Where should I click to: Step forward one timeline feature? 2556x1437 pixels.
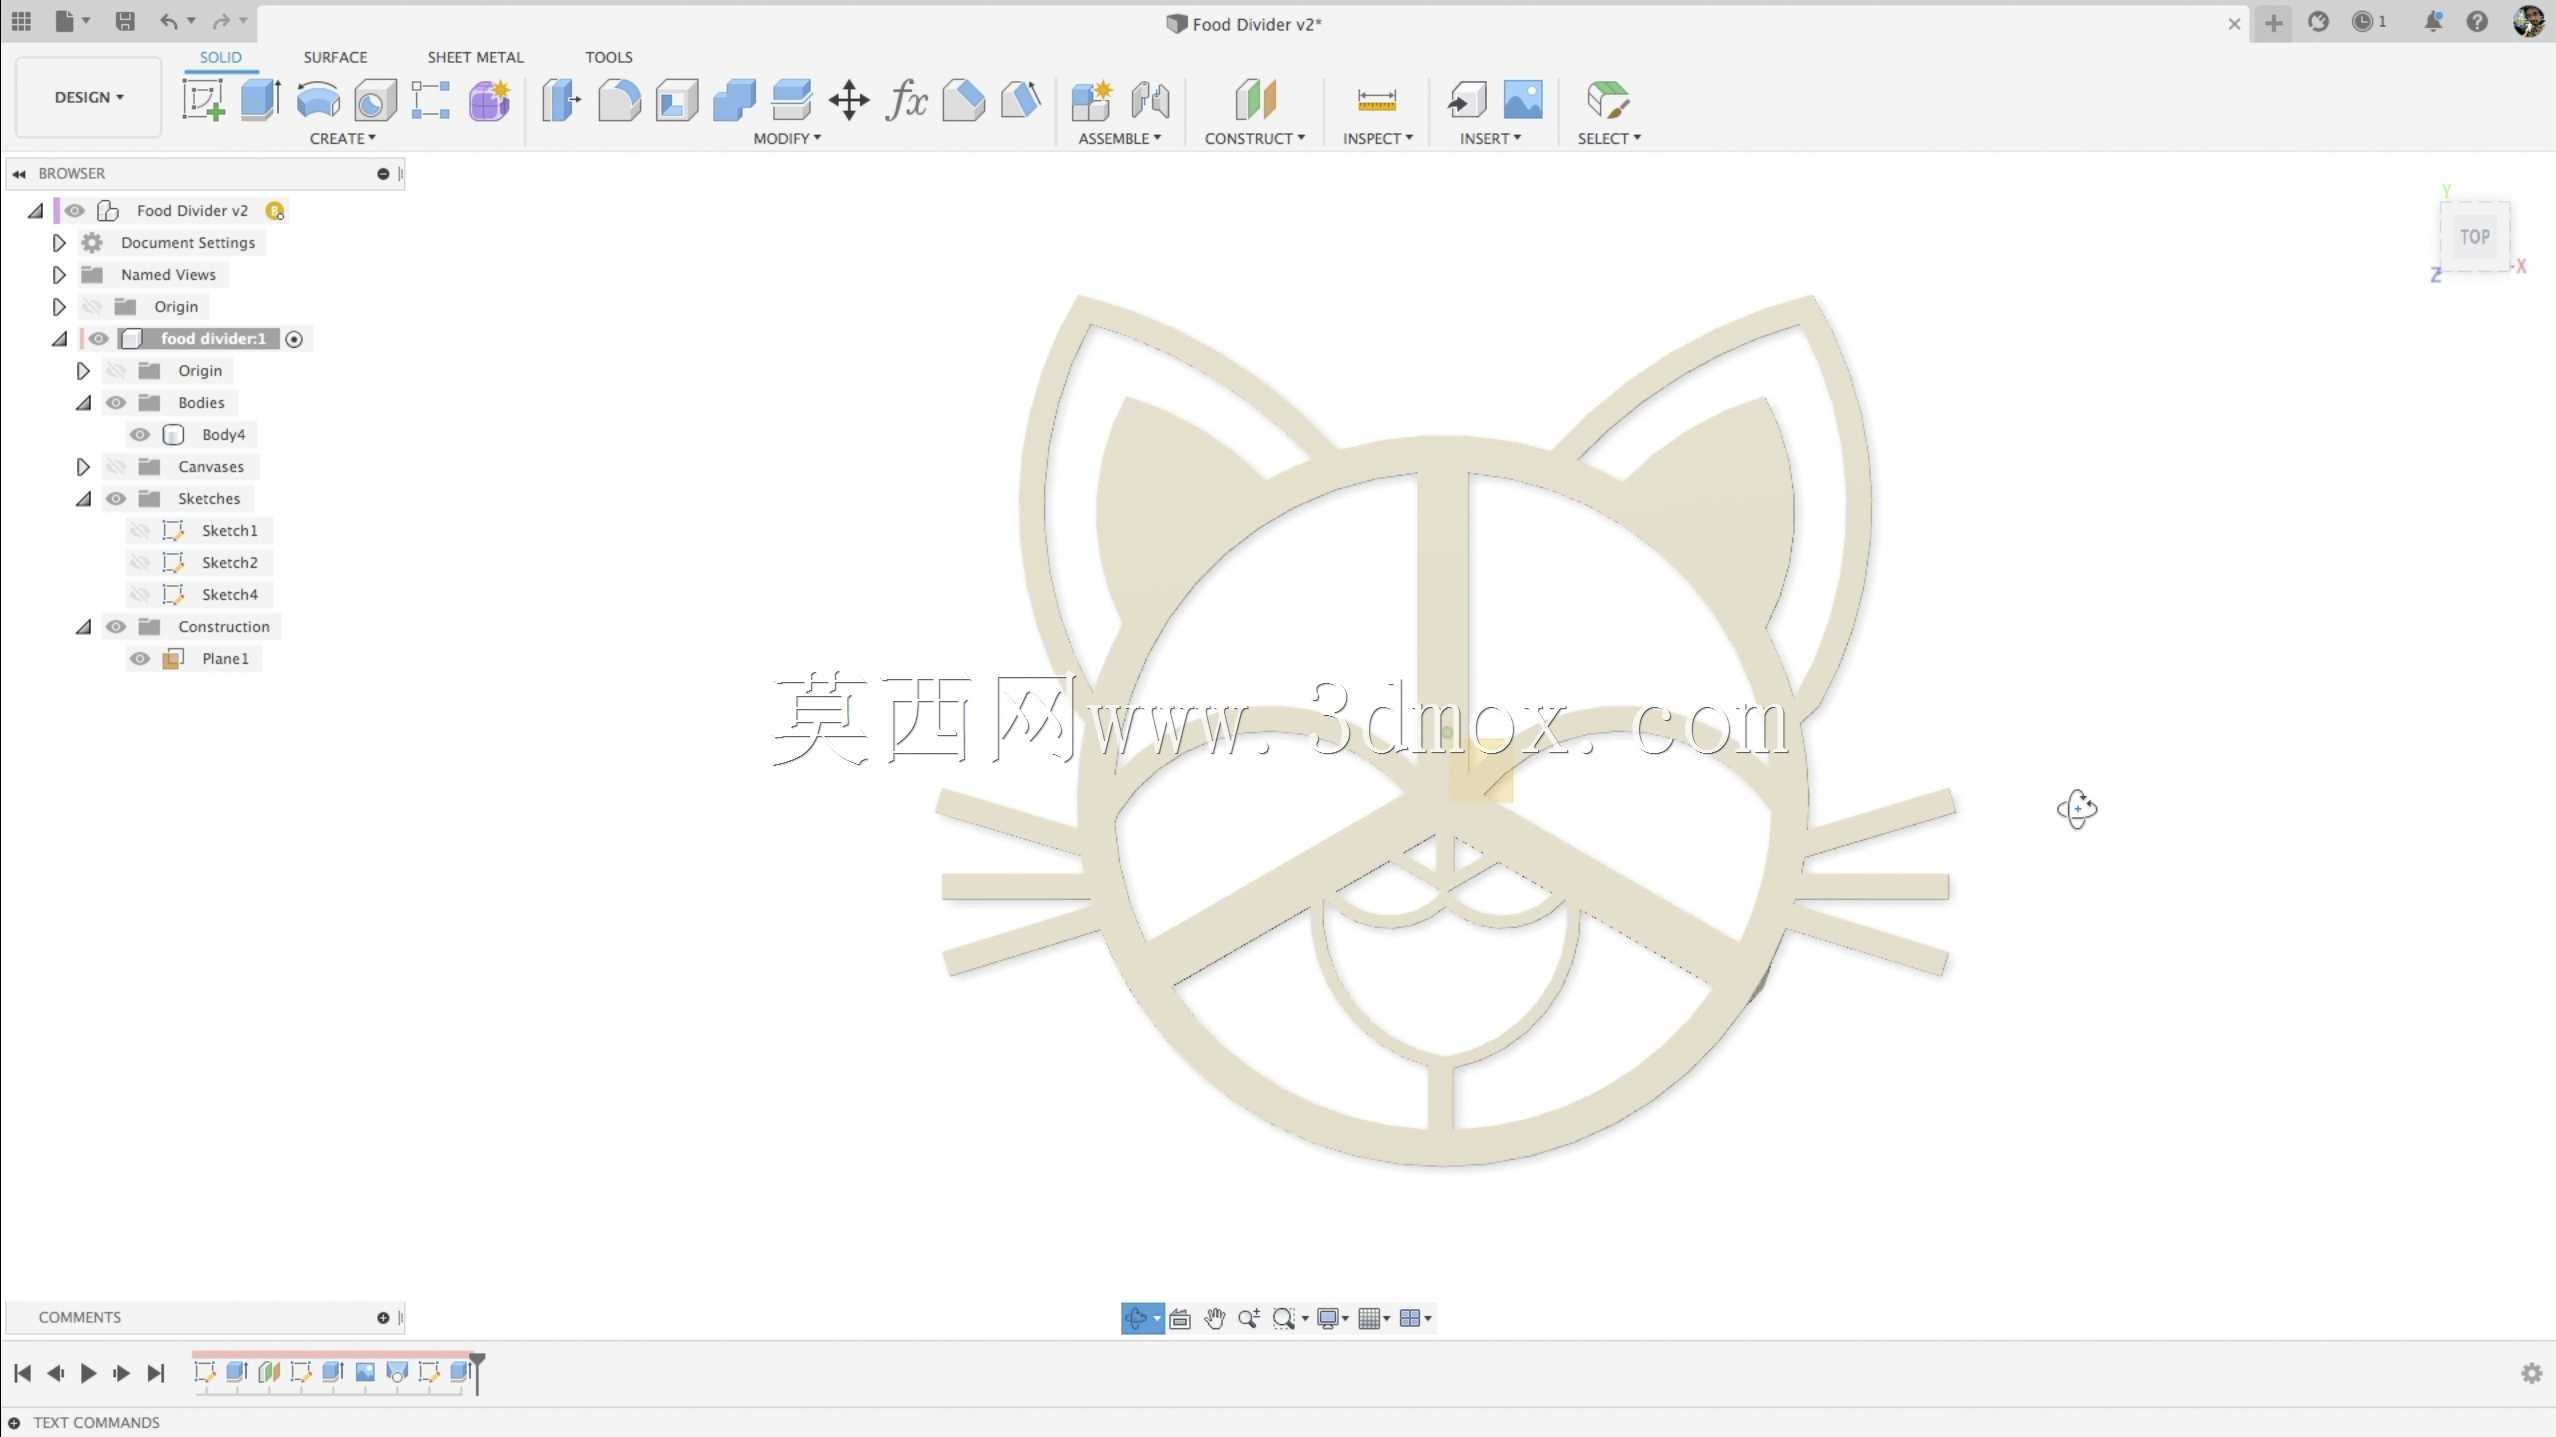click(x=121, y=1373)
